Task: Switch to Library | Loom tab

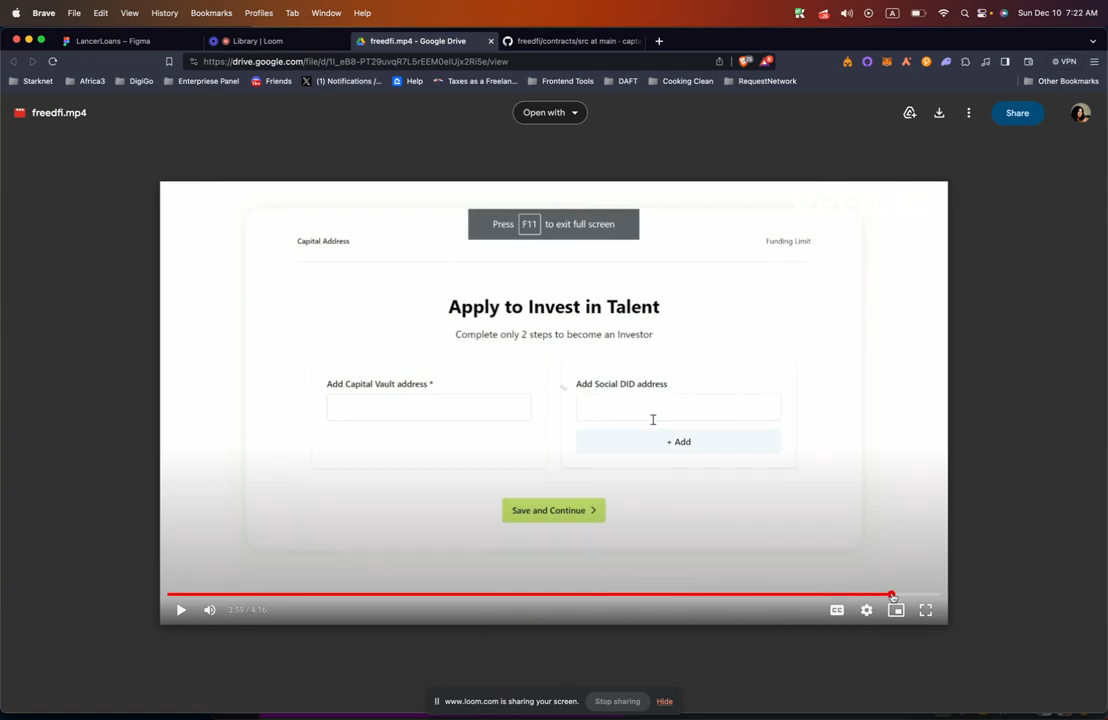Action: click(x=257, y=41)
